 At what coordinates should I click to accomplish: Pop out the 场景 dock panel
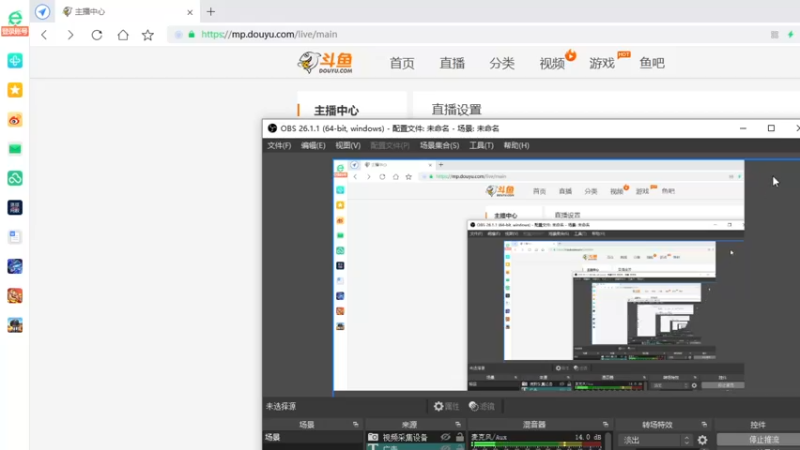tap(356, 424)
